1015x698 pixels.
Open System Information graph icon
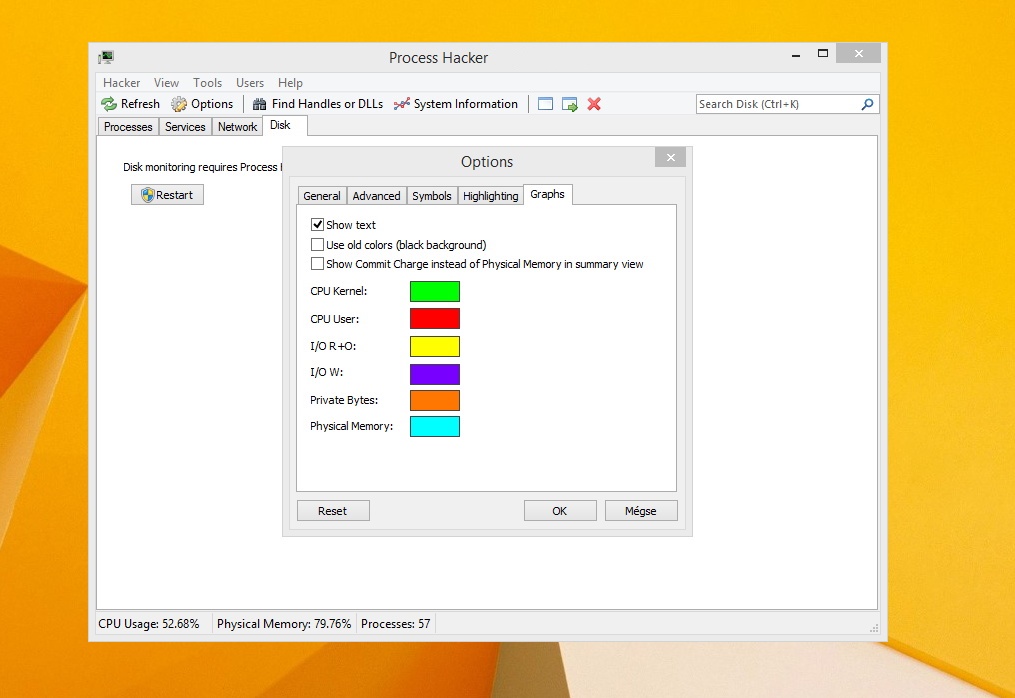point(401,104)
